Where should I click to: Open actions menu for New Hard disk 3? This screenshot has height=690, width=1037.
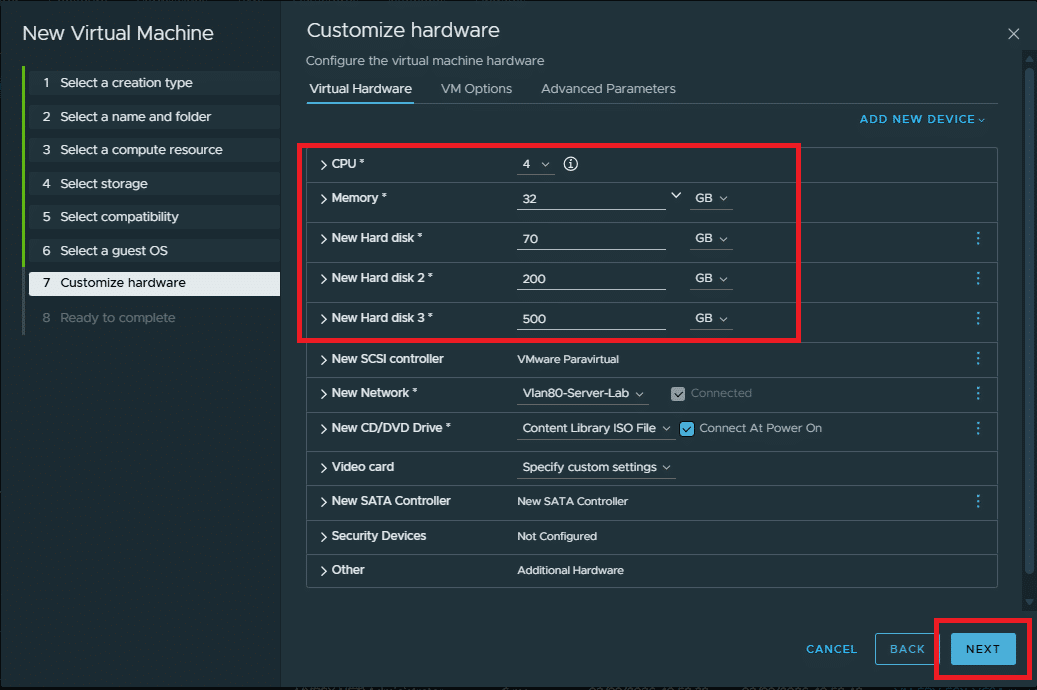point(977,318)
